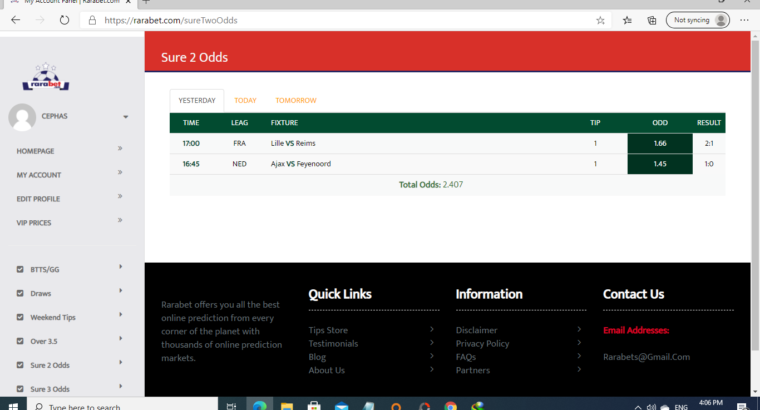This screenshot has width=760, height=410.
Task: Expand the Over 3.5 arrow
Action: (x=121, y=338)
